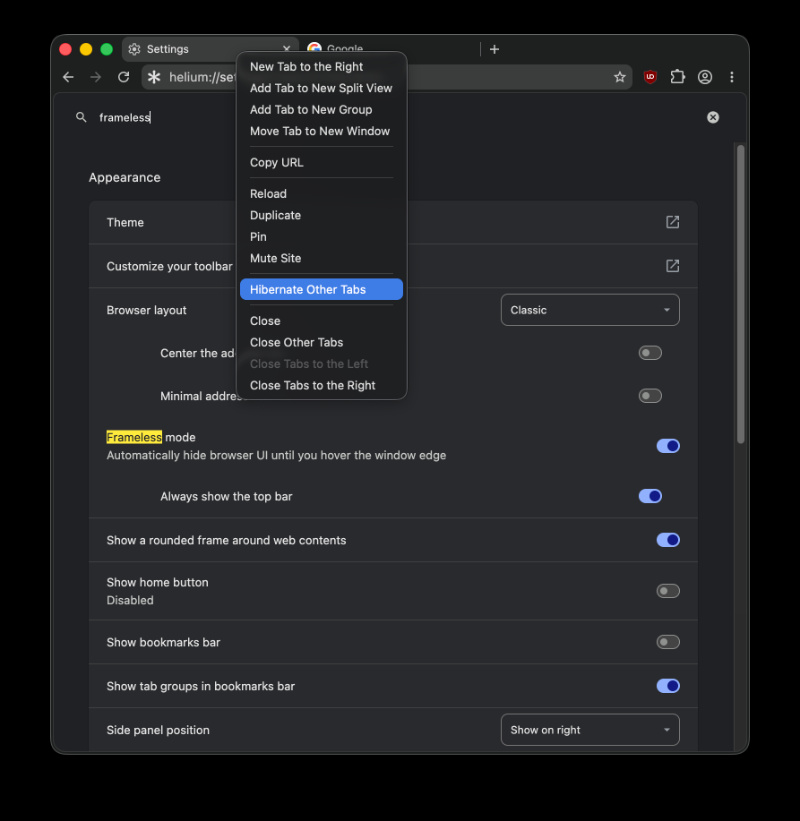Choose Close Other Tabs

pyautogui.click(x=321, y=342)
